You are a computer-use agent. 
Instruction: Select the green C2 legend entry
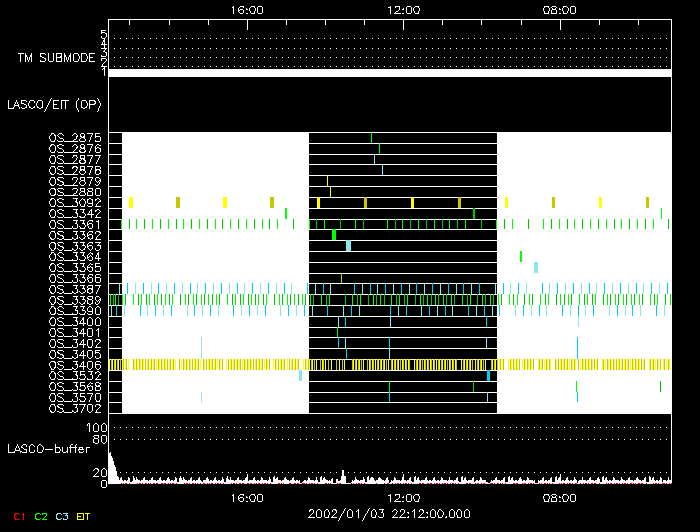pos(41,515)
